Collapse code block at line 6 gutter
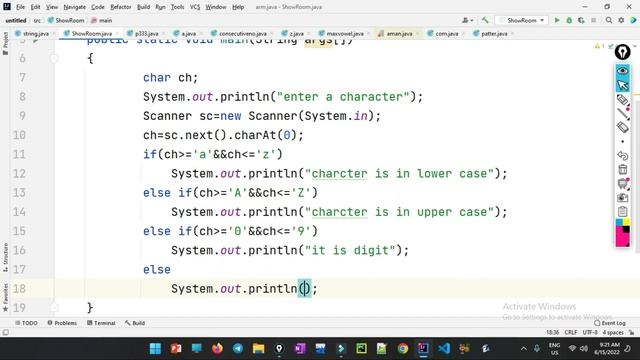This screenshot has height=360, width=640. click(53, 58)
